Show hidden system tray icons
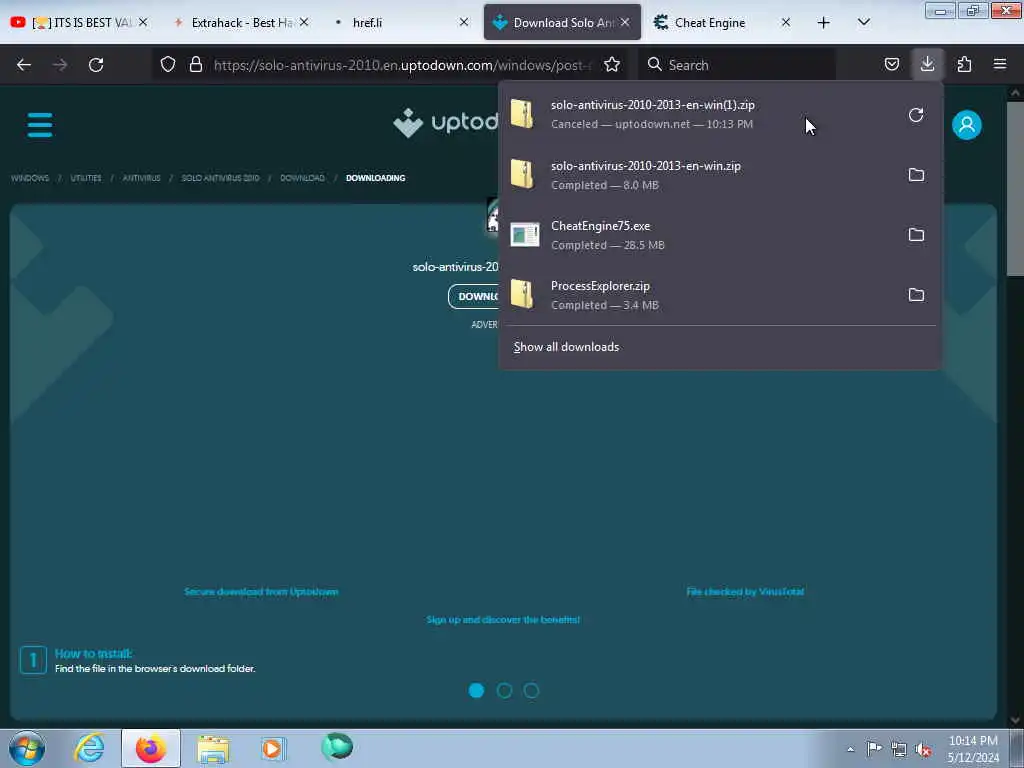 point(850,749)
